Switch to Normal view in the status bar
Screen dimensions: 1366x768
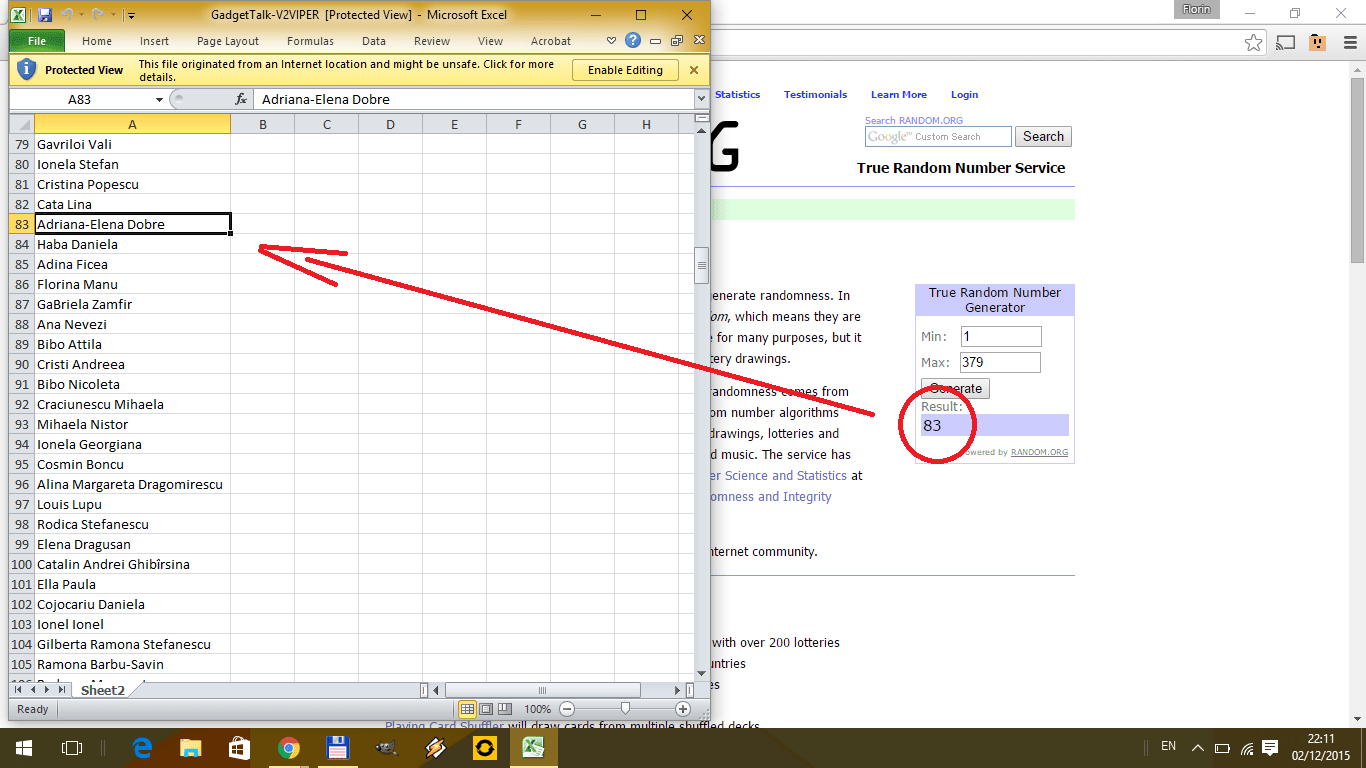468,709
